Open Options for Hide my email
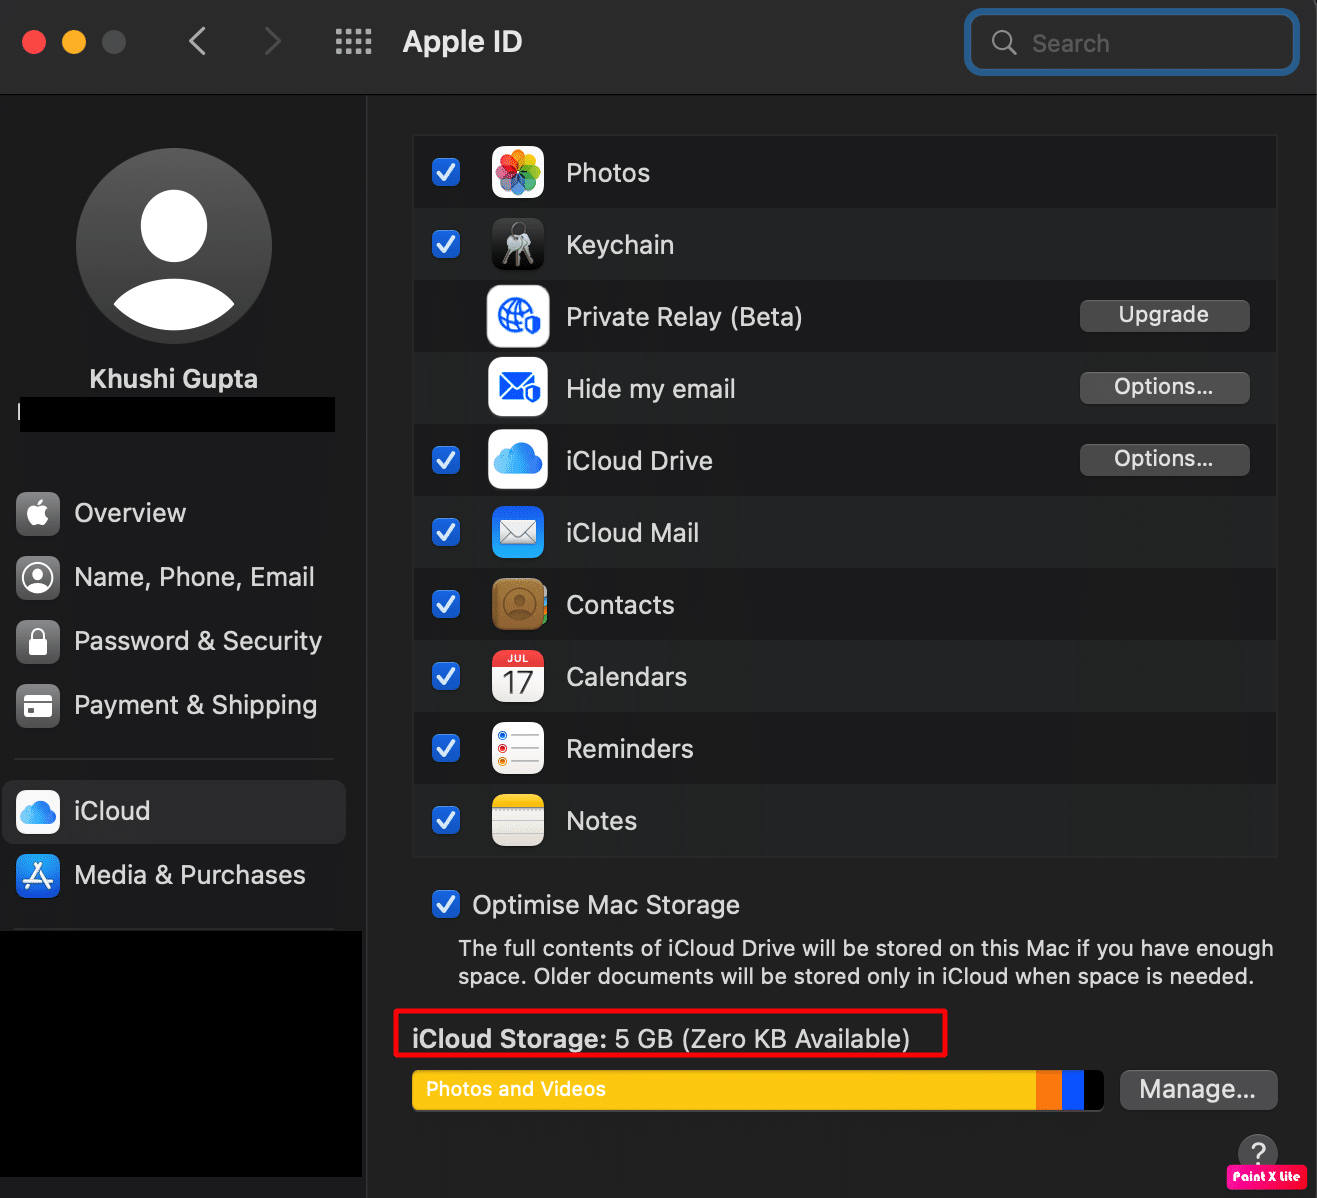Image resolution: width=1317 pixels, height=1198 pixels. pyautogui.click(x=1164, y=387)
